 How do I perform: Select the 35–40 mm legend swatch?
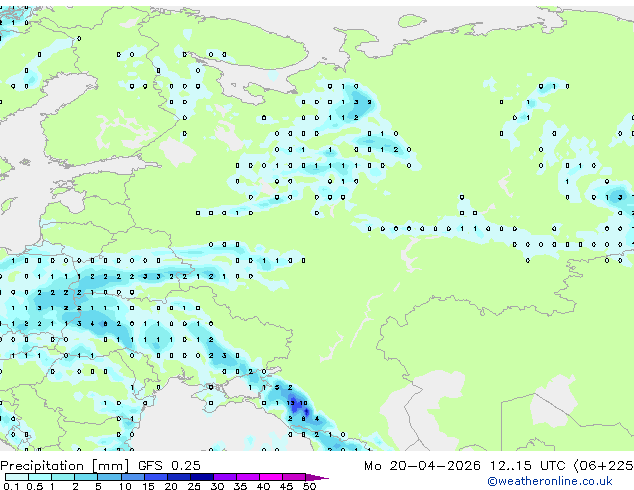tap(248, 477)
